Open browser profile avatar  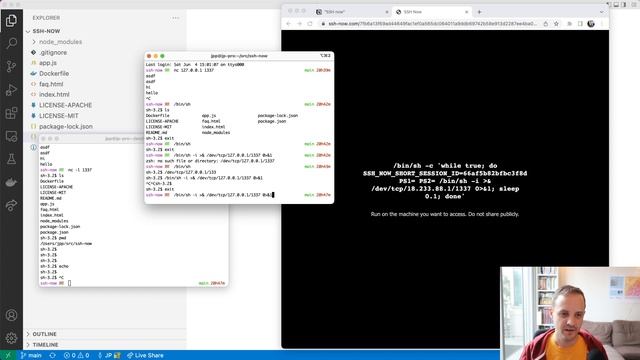pos(591,24)
